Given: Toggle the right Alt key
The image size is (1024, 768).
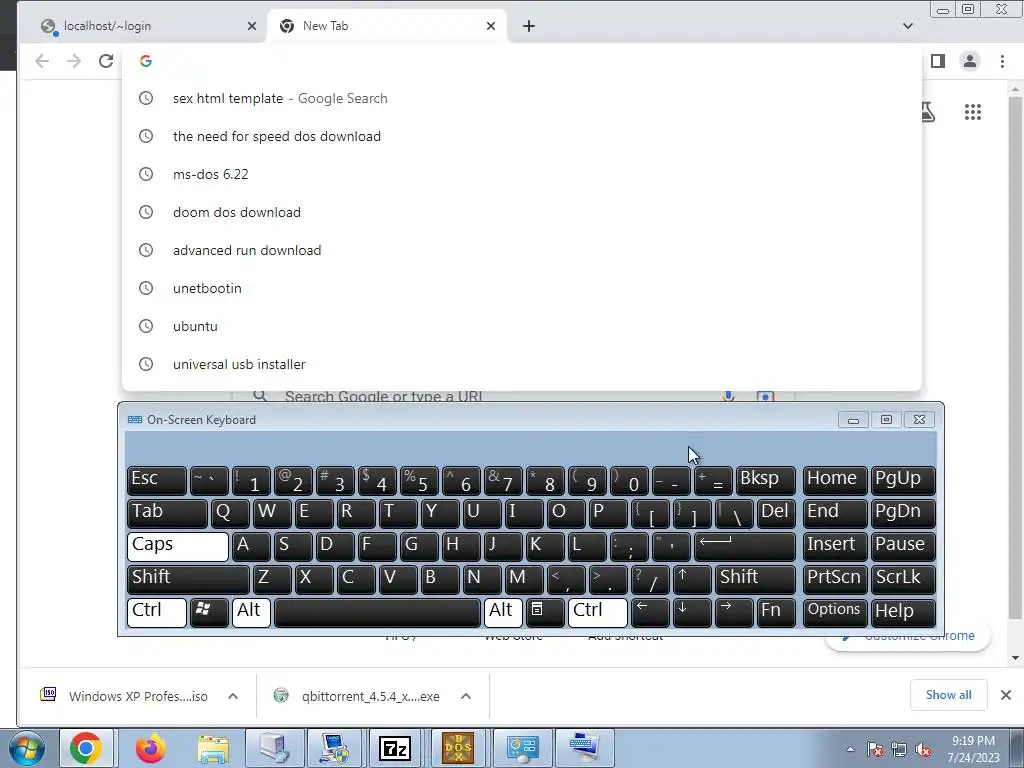Looking at the screenshot, I should tap(504, 612).
